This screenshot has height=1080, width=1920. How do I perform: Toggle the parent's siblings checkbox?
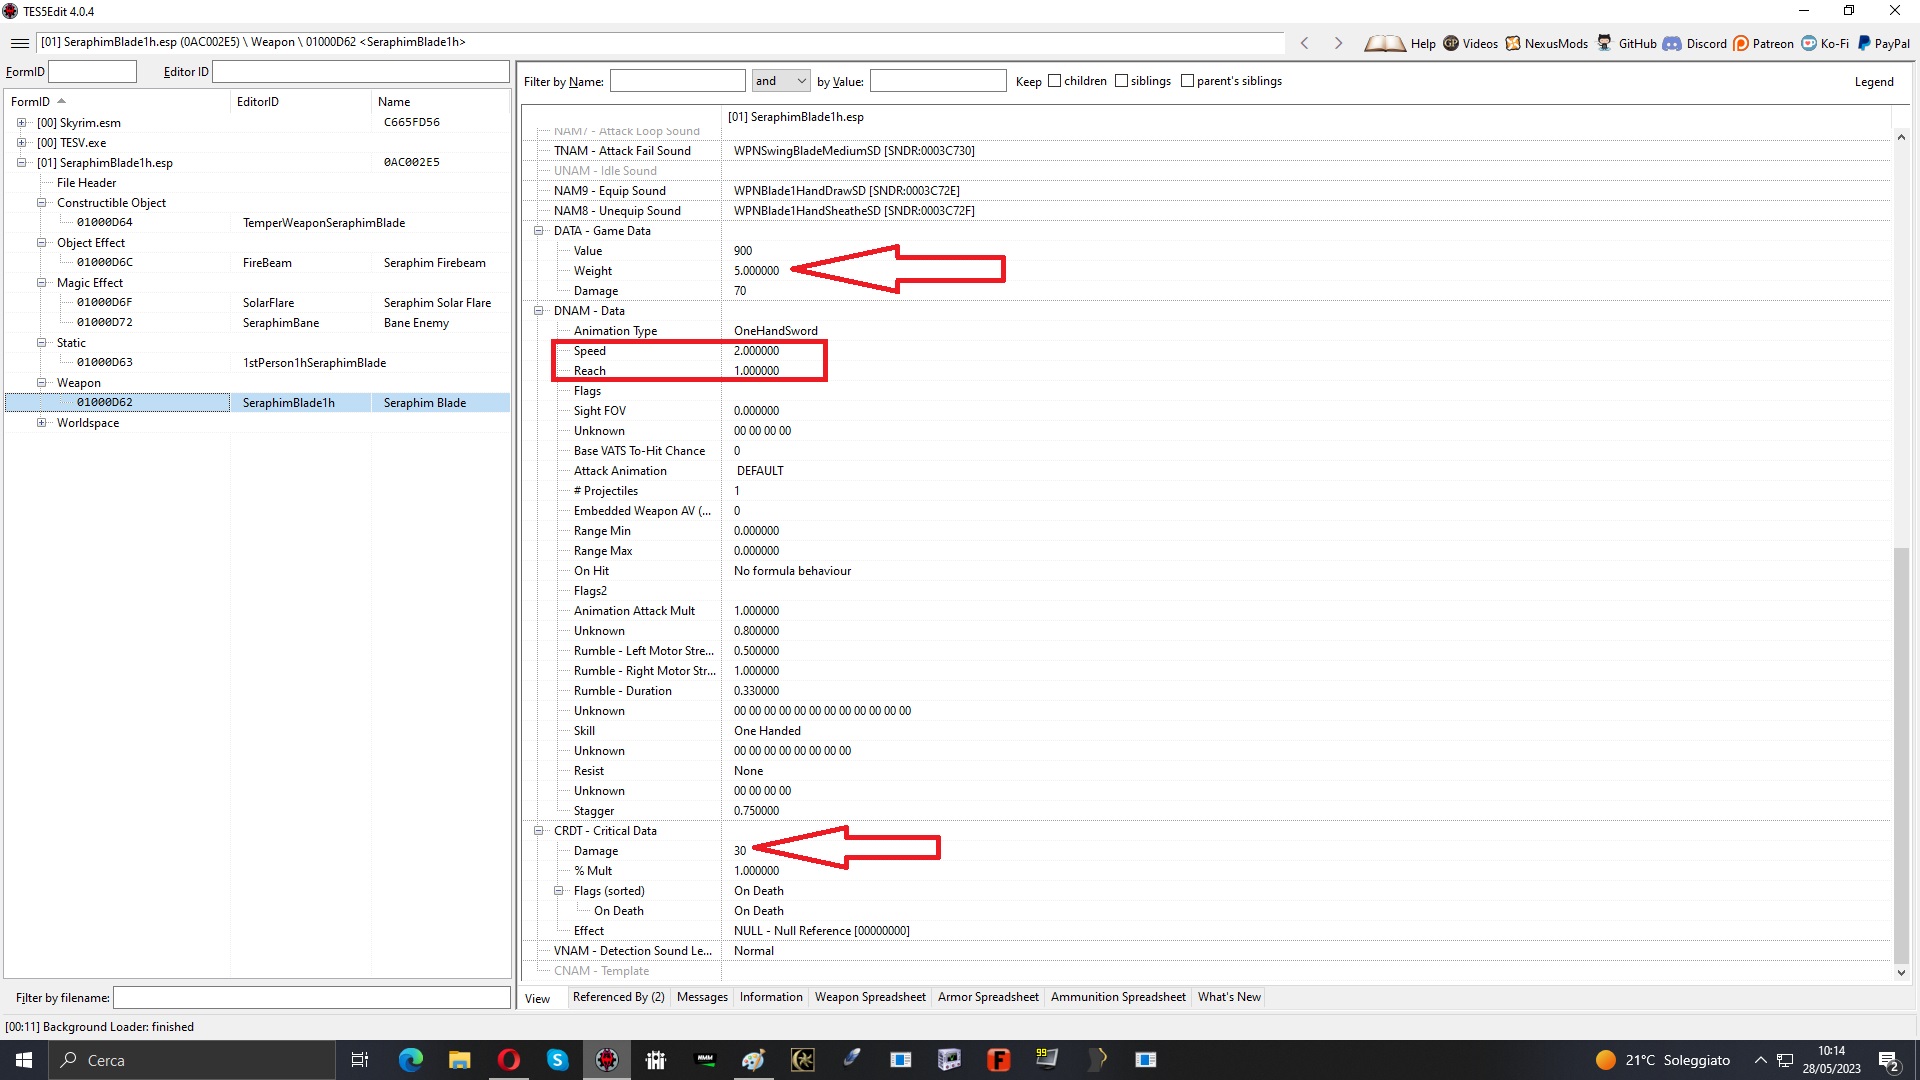point(1187,81)
